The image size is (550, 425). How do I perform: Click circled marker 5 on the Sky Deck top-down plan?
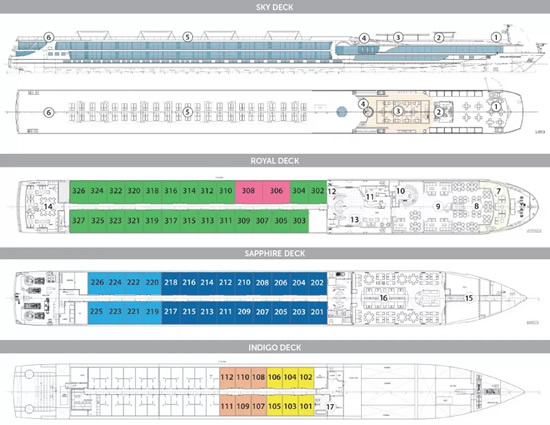tap(188, 112)
